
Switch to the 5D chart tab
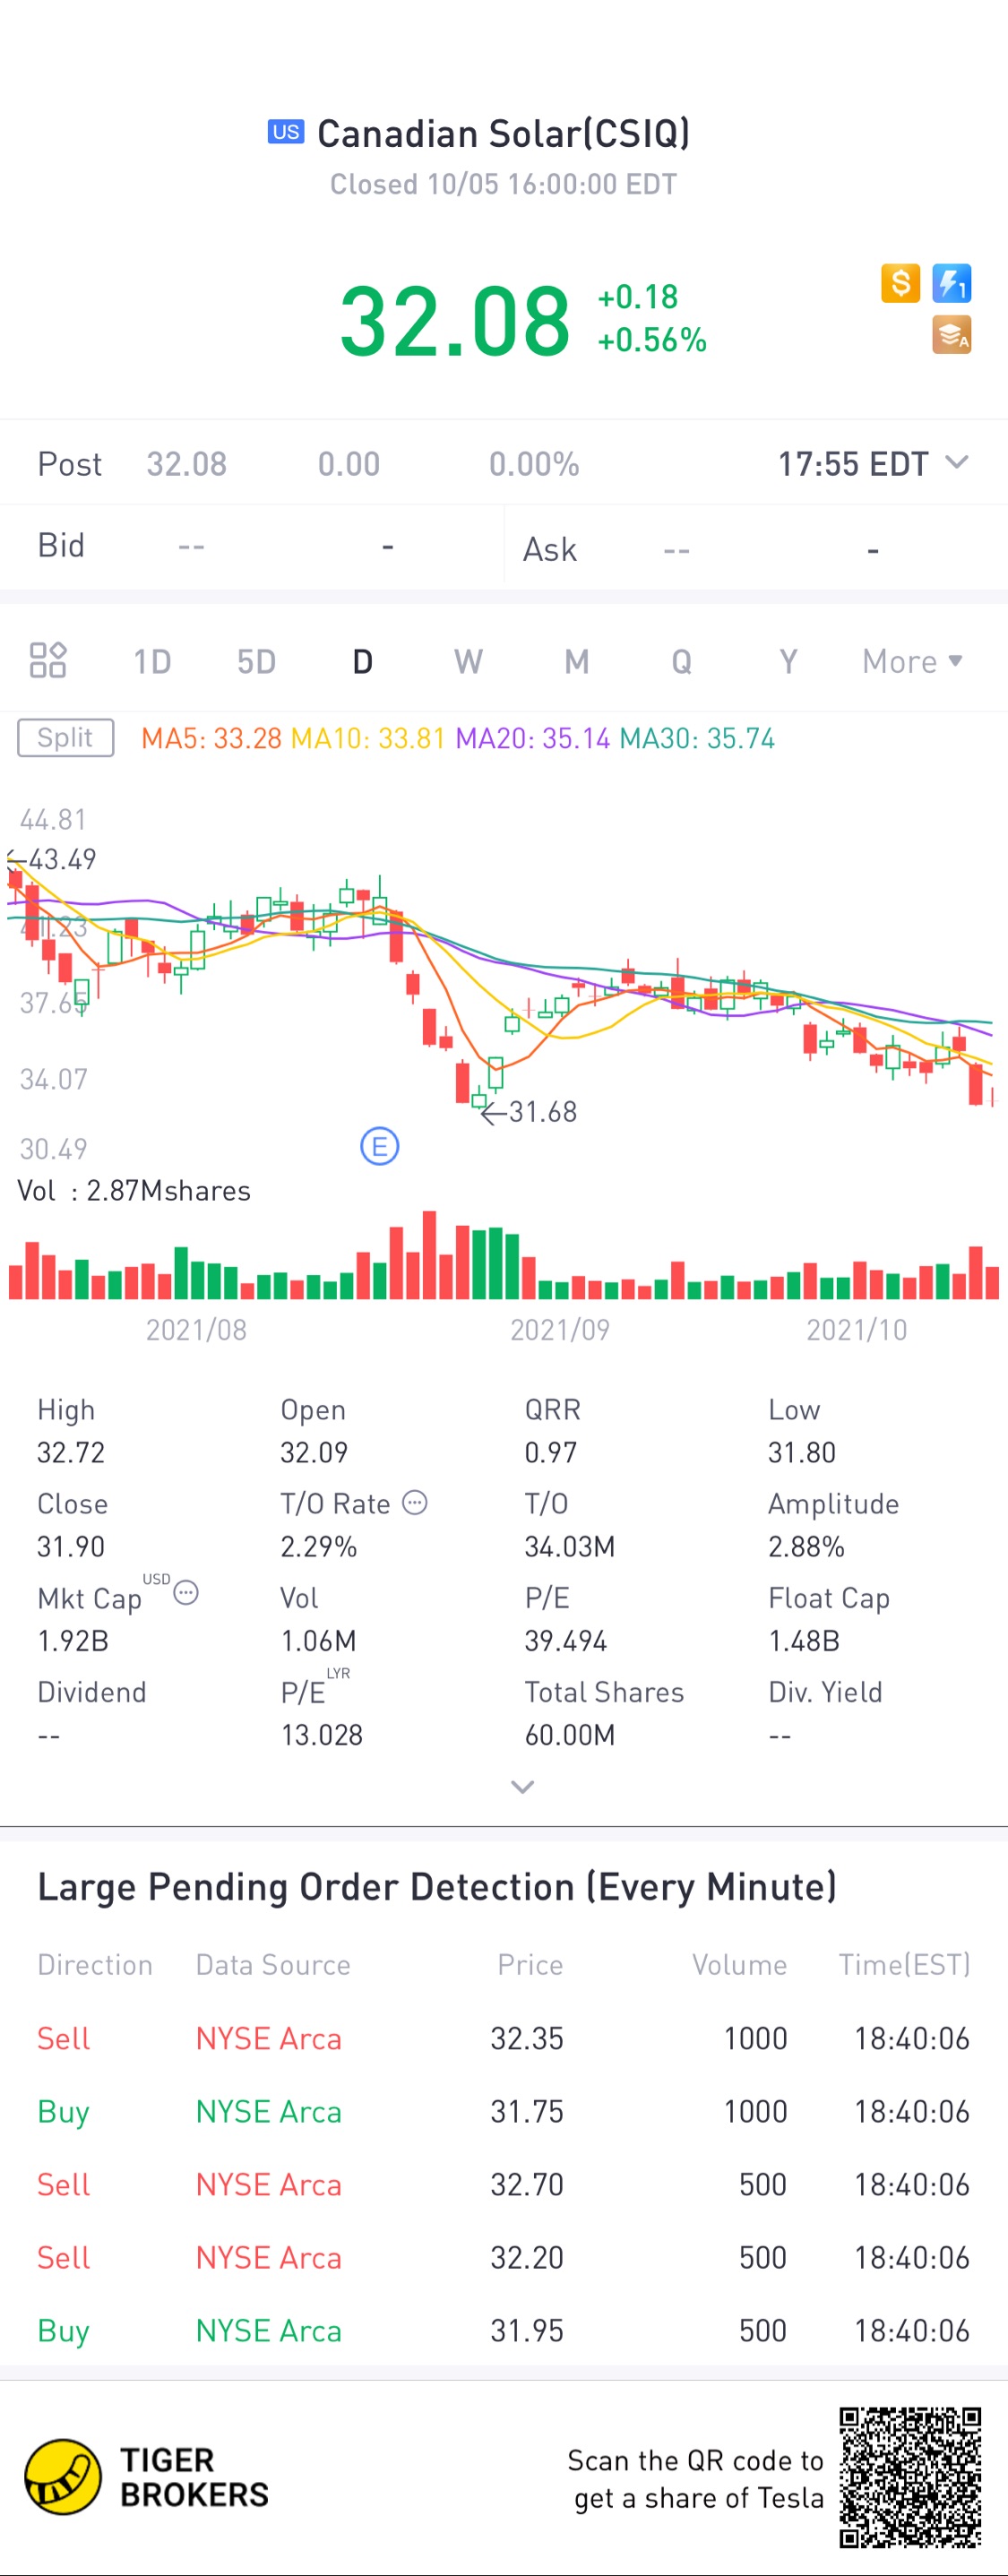click(x=256, y=661)
